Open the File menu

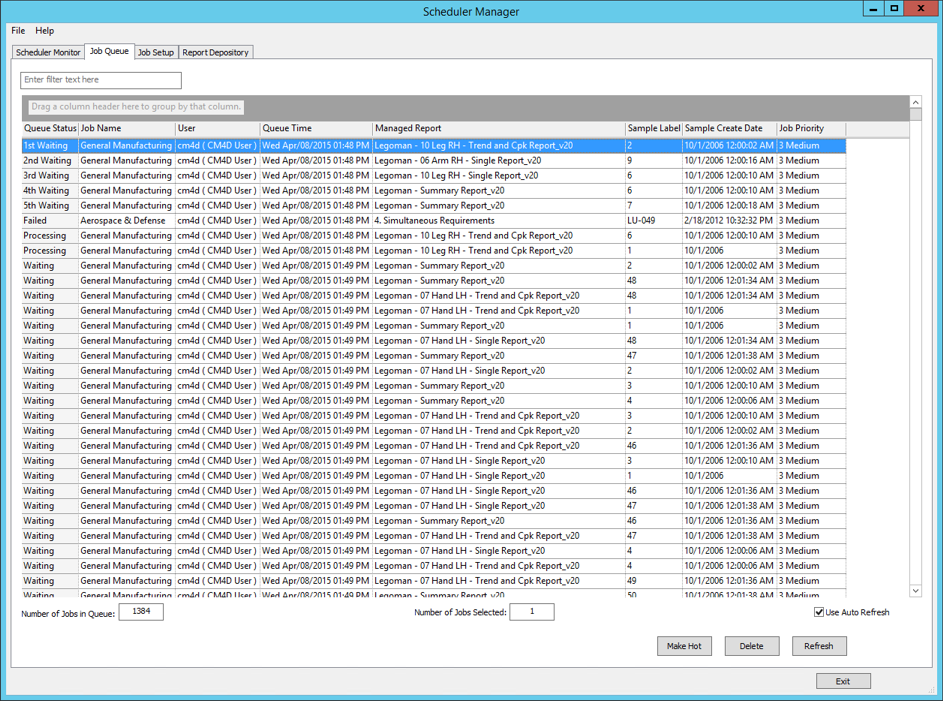tap(17, 30)
